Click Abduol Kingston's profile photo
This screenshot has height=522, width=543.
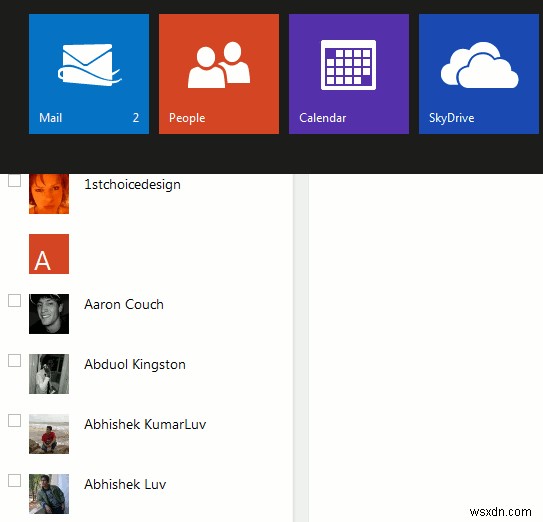(x=49, y=374)
